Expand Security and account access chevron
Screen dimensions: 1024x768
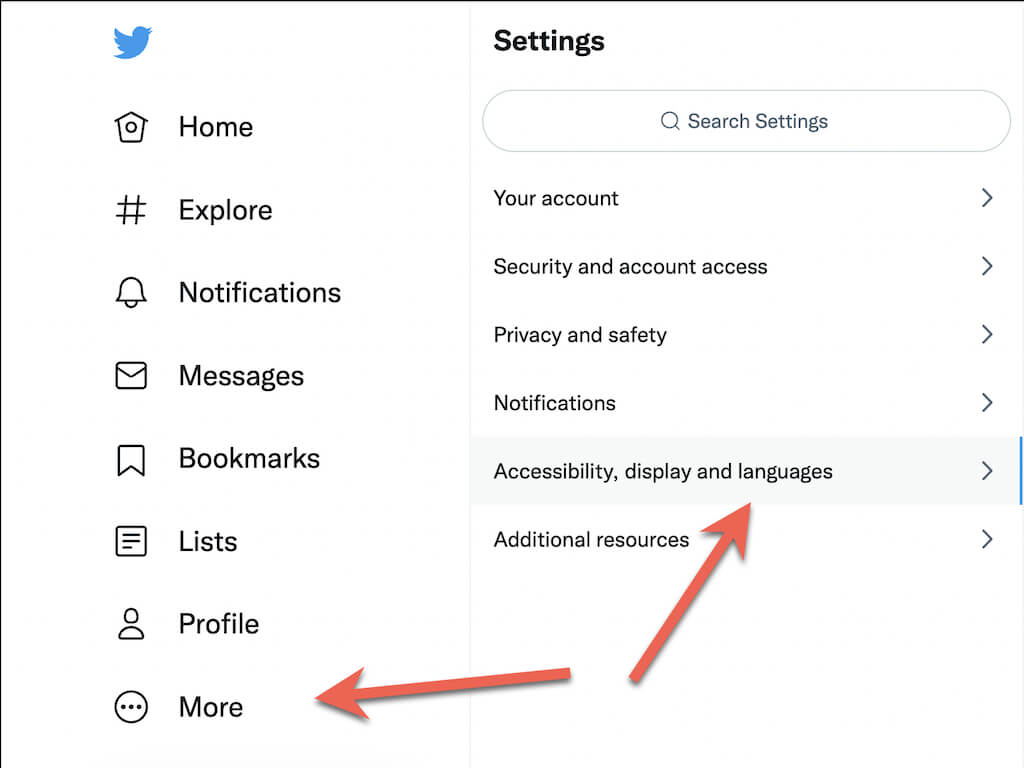pos(987,266)
